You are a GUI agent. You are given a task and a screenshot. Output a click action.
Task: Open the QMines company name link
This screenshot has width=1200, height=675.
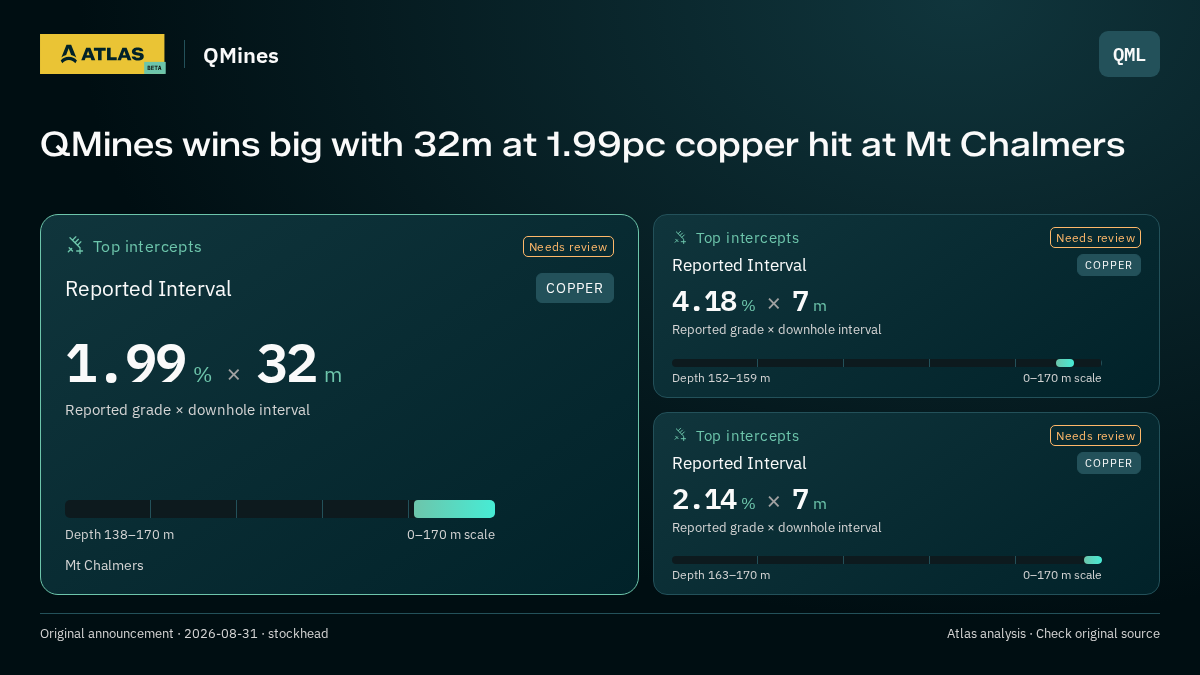[x=241, y=56]
